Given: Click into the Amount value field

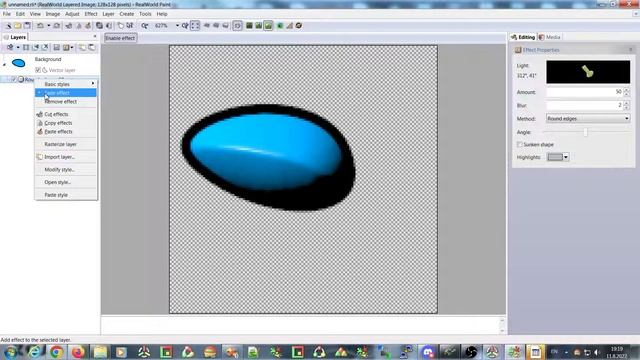Looking at the screenshot, I should click(584, 92).
